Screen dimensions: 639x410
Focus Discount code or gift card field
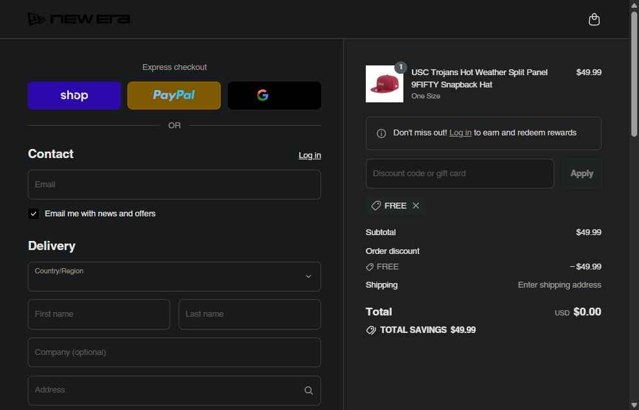coord(460,174)
